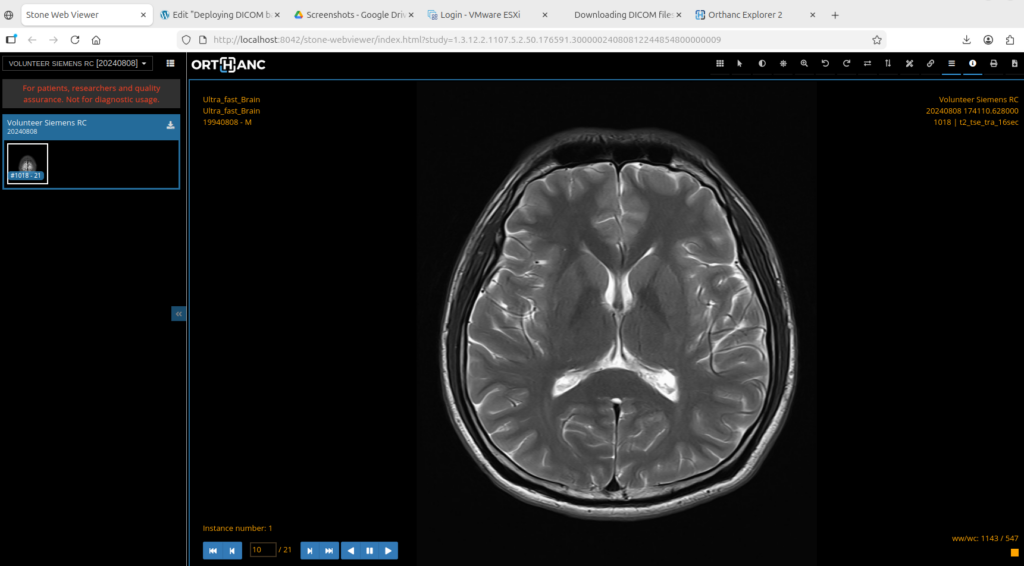Print the current image
Screen dimensions: 1024x566
pos(993,63)
